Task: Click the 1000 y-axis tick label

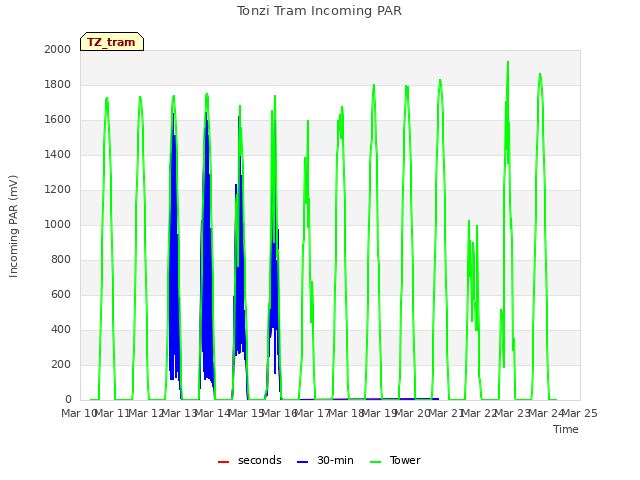Action: pyautogui.click(x=58, y=224)
